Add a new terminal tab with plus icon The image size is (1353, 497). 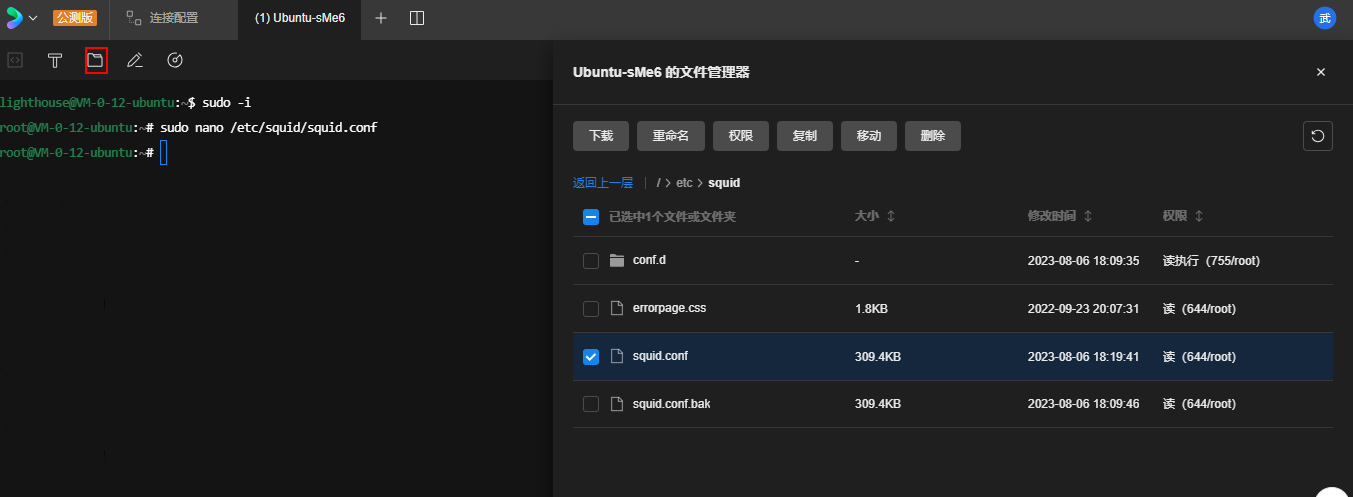tap(380, 18)
